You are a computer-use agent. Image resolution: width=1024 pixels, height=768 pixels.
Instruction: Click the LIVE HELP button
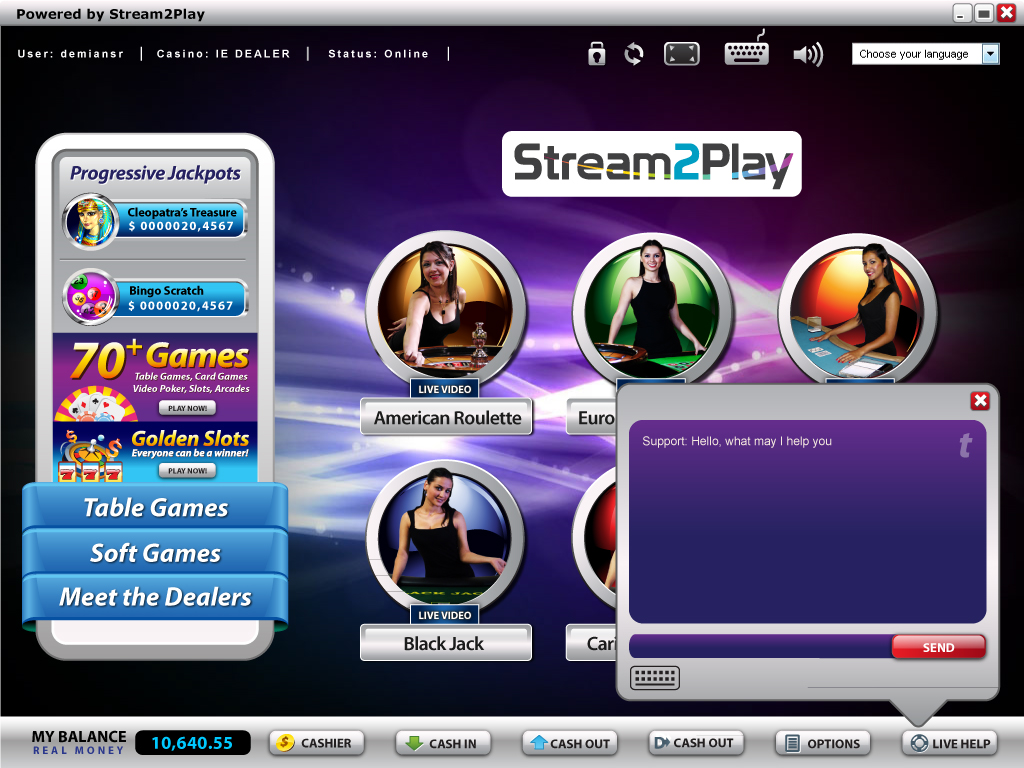[x=950, y=743]
